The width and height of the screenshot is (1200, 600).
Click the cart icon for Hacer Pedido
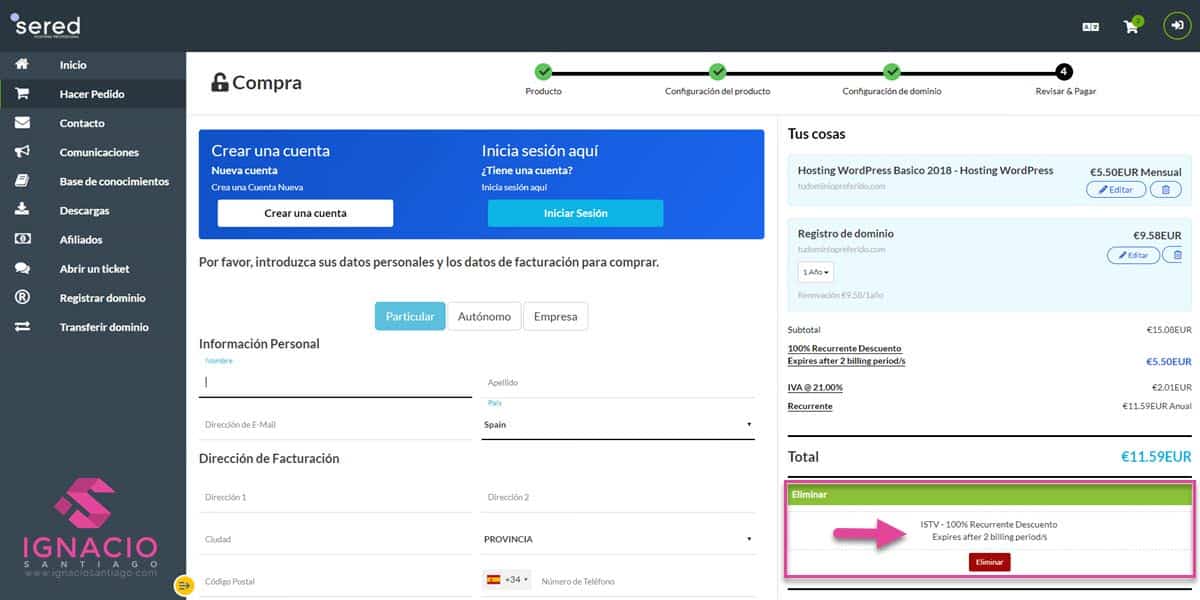(22, 94)
